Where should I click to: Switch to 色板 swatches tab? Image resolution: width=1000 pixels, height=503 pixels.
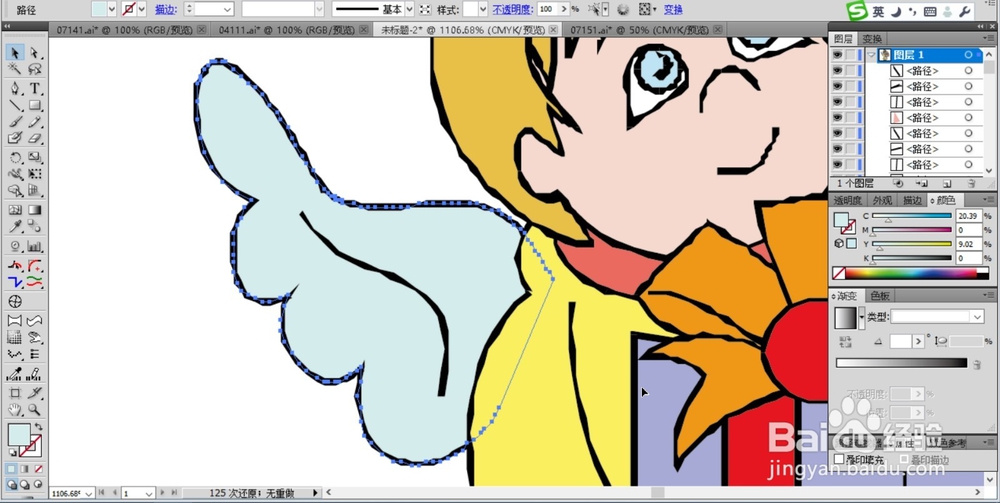coord(880,296)
